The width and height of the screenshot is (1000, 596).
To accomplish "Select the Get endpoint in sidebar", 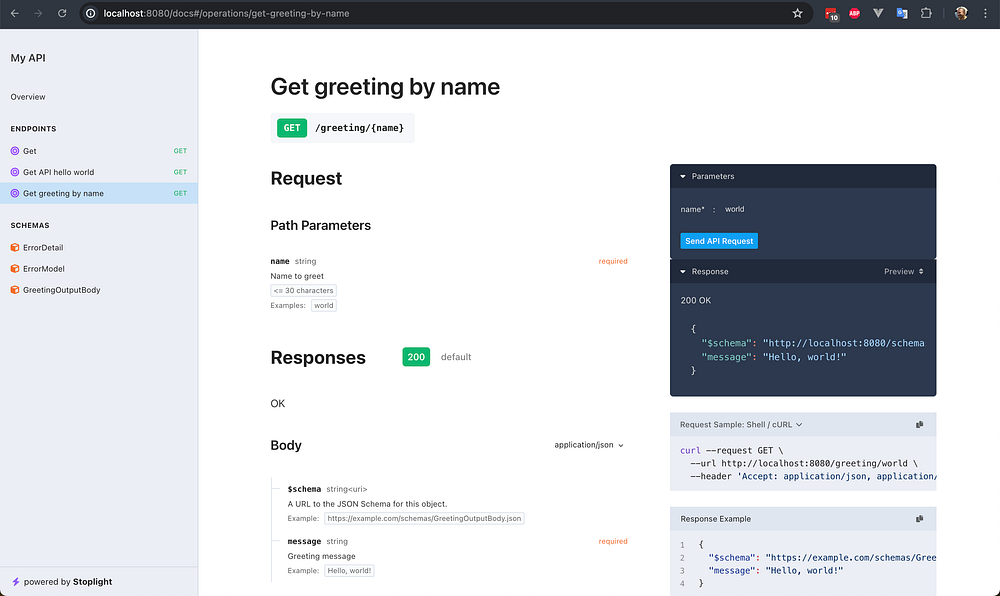I will [99, 151].
